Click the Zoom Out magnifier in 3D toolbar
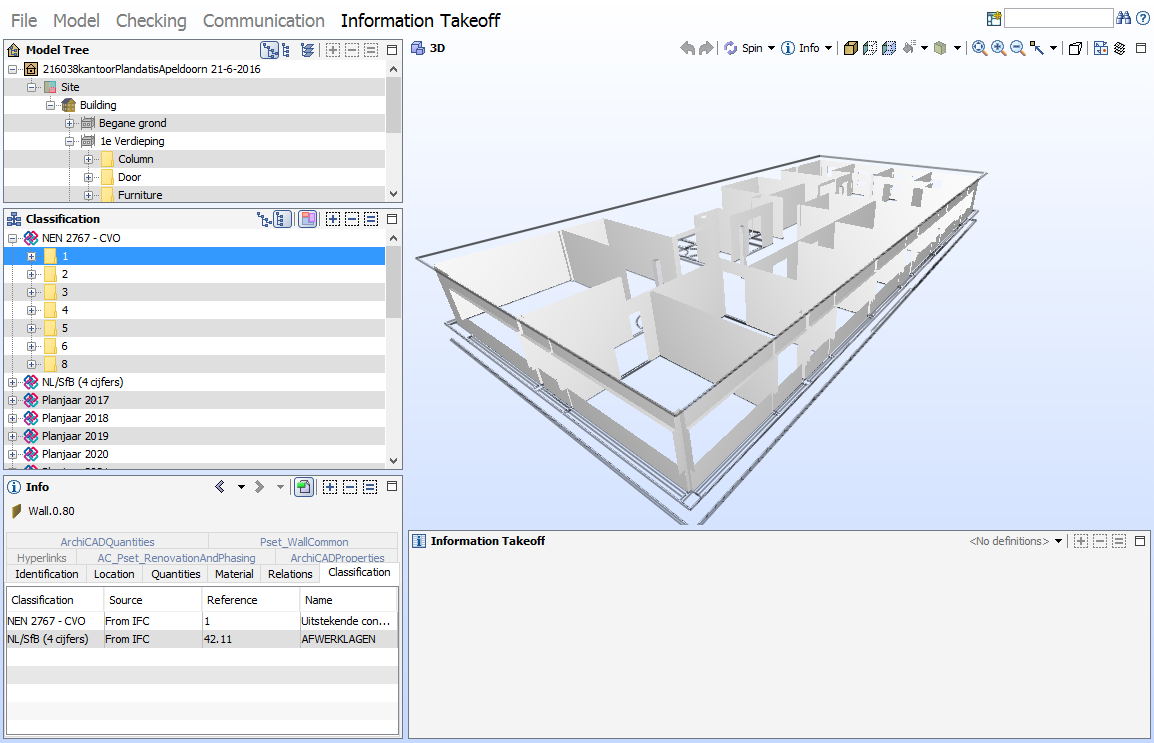 coord(1017,48)
